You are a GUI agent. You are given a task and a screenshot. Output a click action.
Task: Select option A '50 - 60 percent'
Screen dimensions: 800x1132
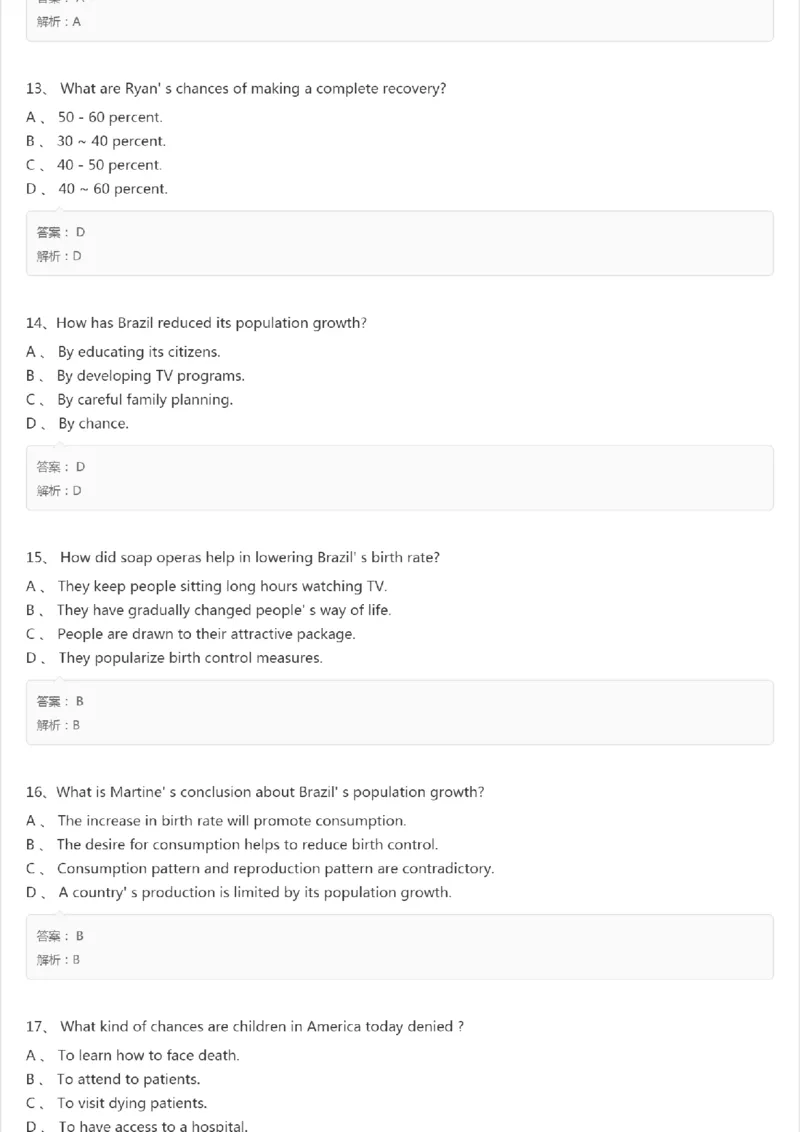[109, 117]
